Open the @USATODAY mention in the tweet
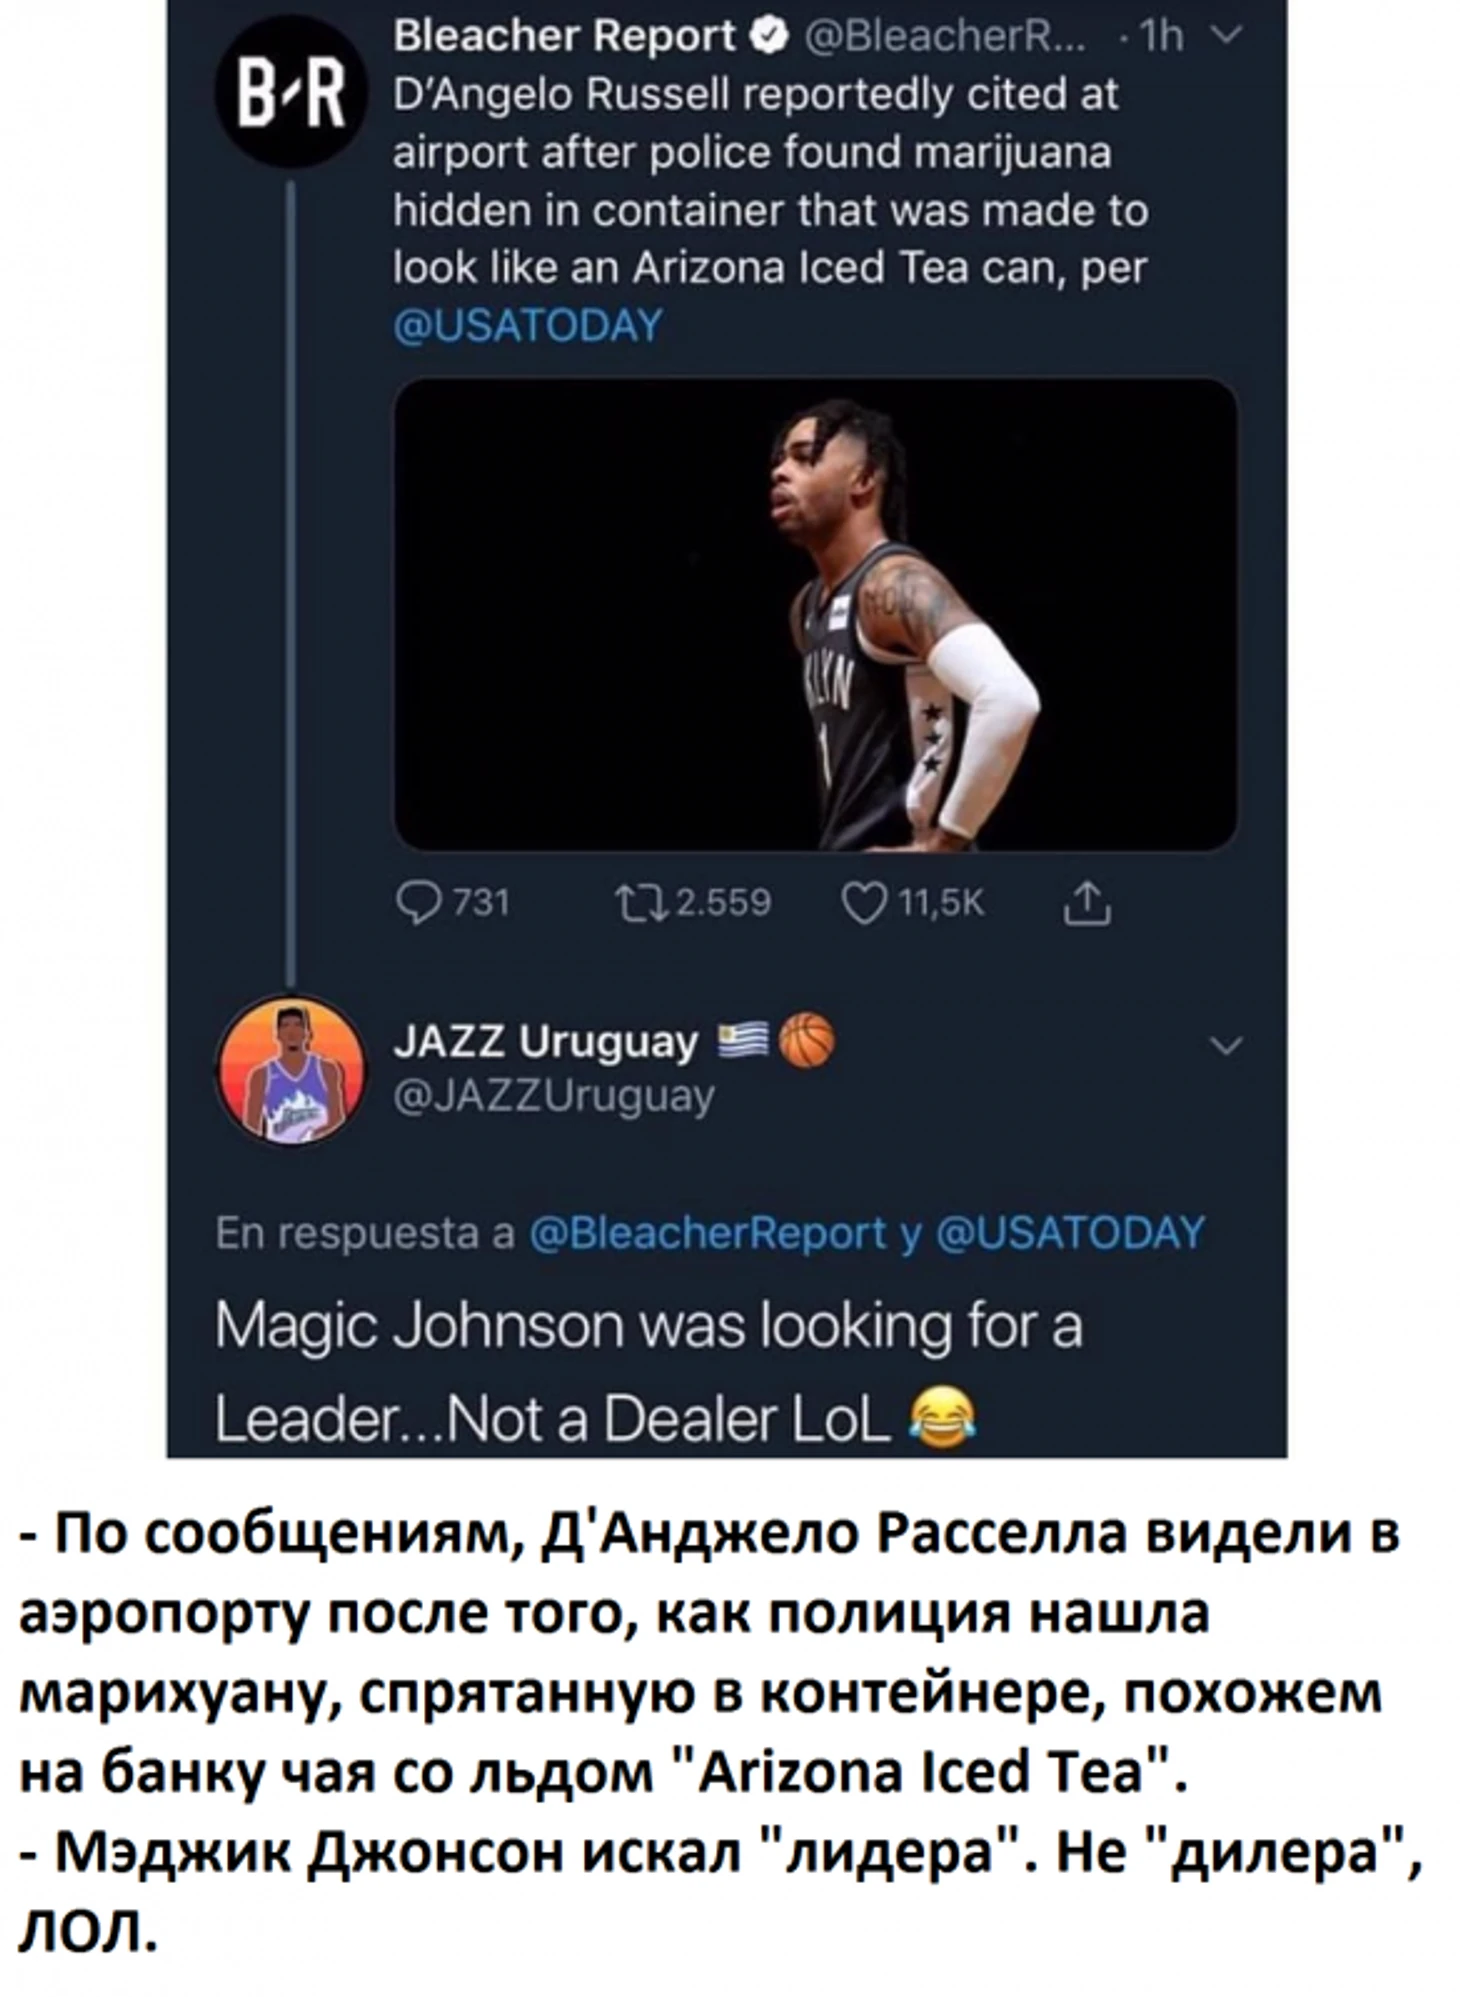The width and height of the screenshot is (1460, 1997). pos(528,326)
